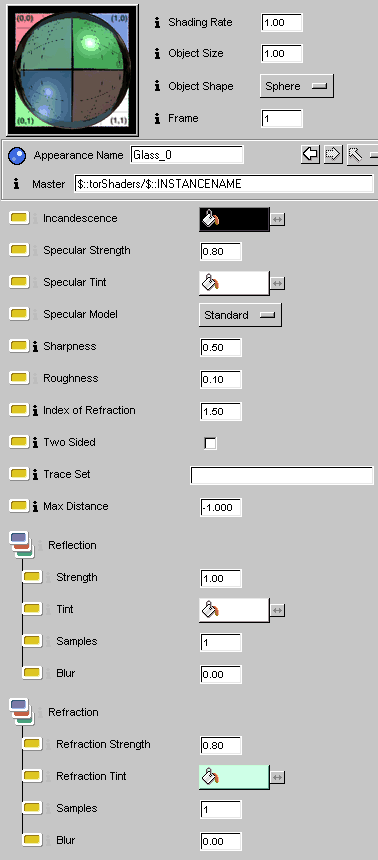Enable the Two Sided checkbox
The height and width of the screenshot is (860, 378).
(210, 443)
